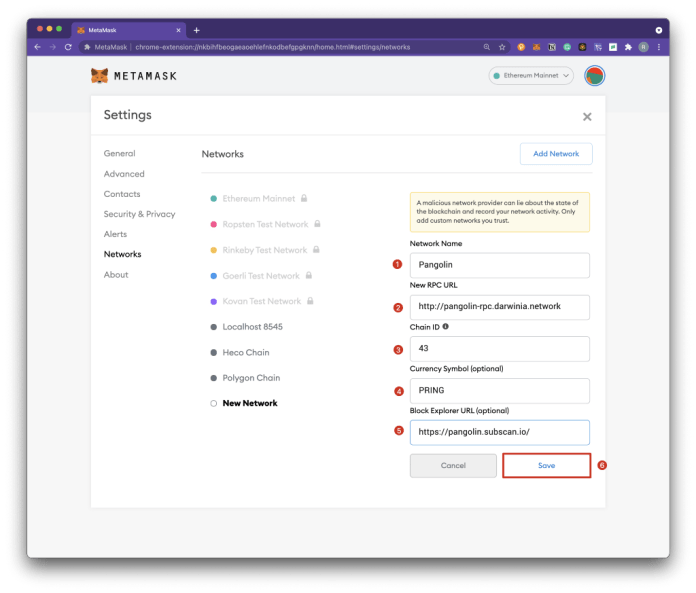
Task: Open Advanced settings section
Action: pyautogui.click(x=124, y=174)
